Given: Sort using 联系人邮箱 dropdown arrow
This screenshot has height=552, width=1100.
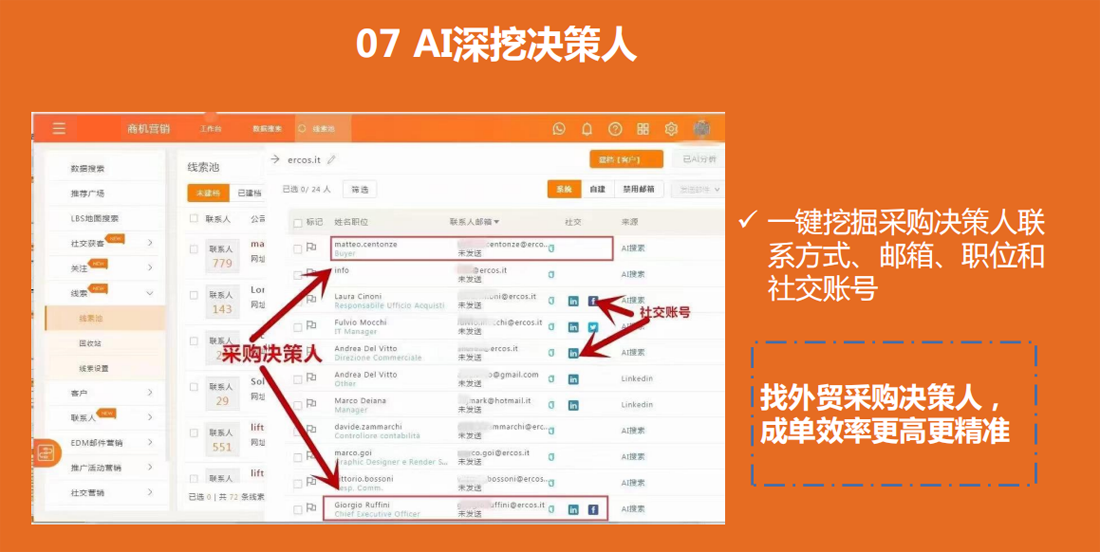Looking at the screenshot, I should (x=496, y=222).
